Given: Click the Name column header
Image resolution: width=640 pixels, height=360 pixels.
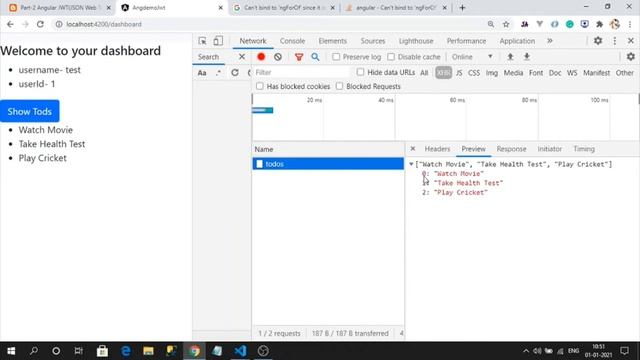Looking at the screenshot, I should click(328, 149).
